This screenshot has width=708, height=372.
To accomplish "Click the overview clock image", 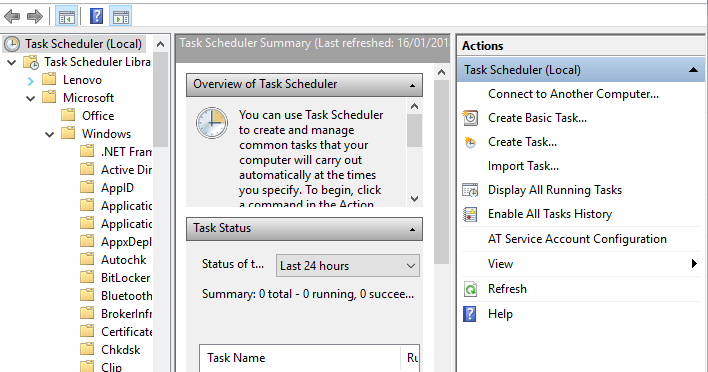I will (212, 123).
